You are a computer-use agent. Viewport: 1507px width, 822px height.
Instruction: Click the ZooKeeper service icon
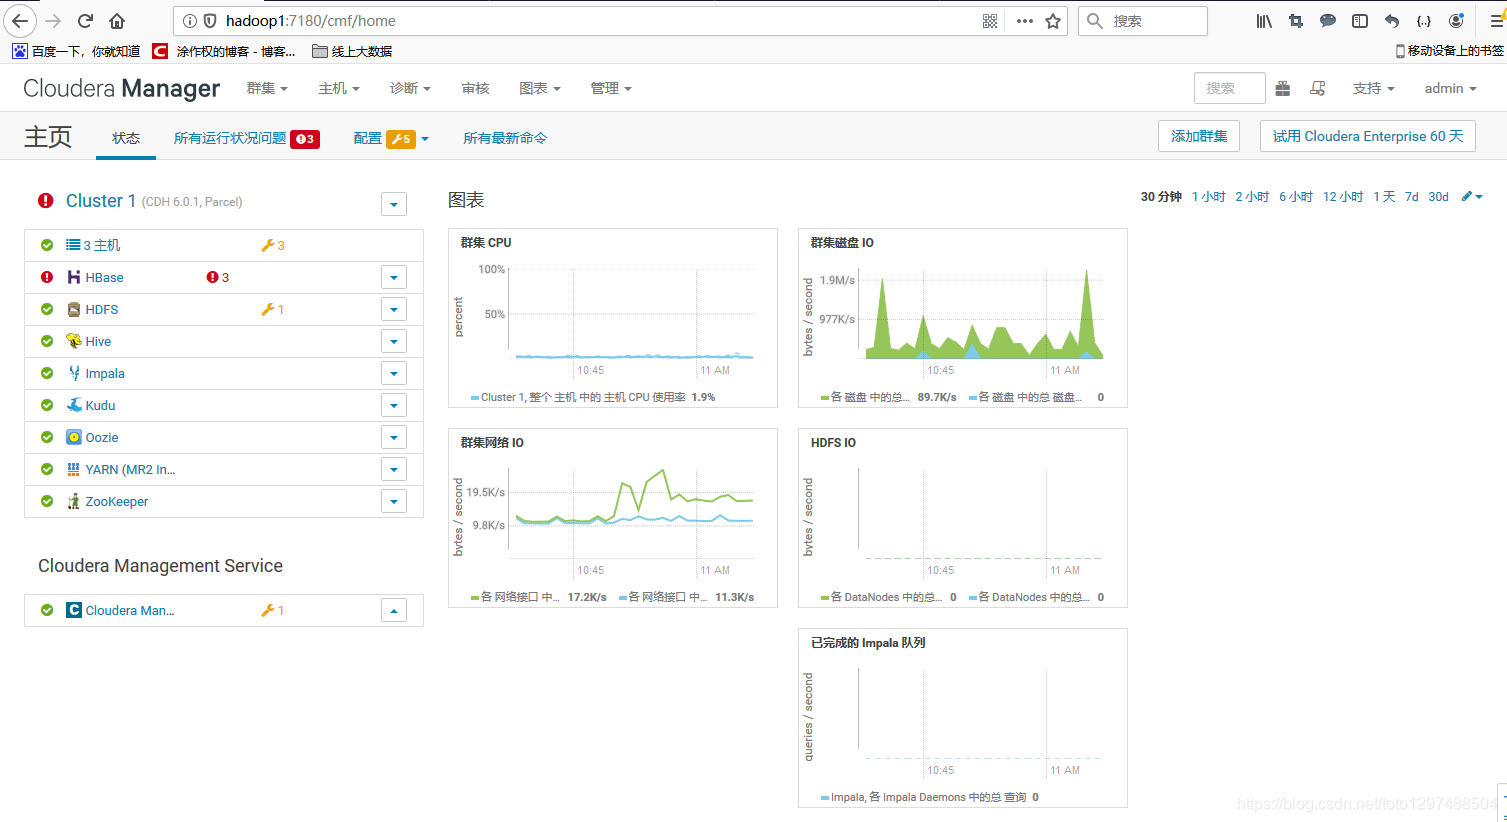(x=74, y=501)
